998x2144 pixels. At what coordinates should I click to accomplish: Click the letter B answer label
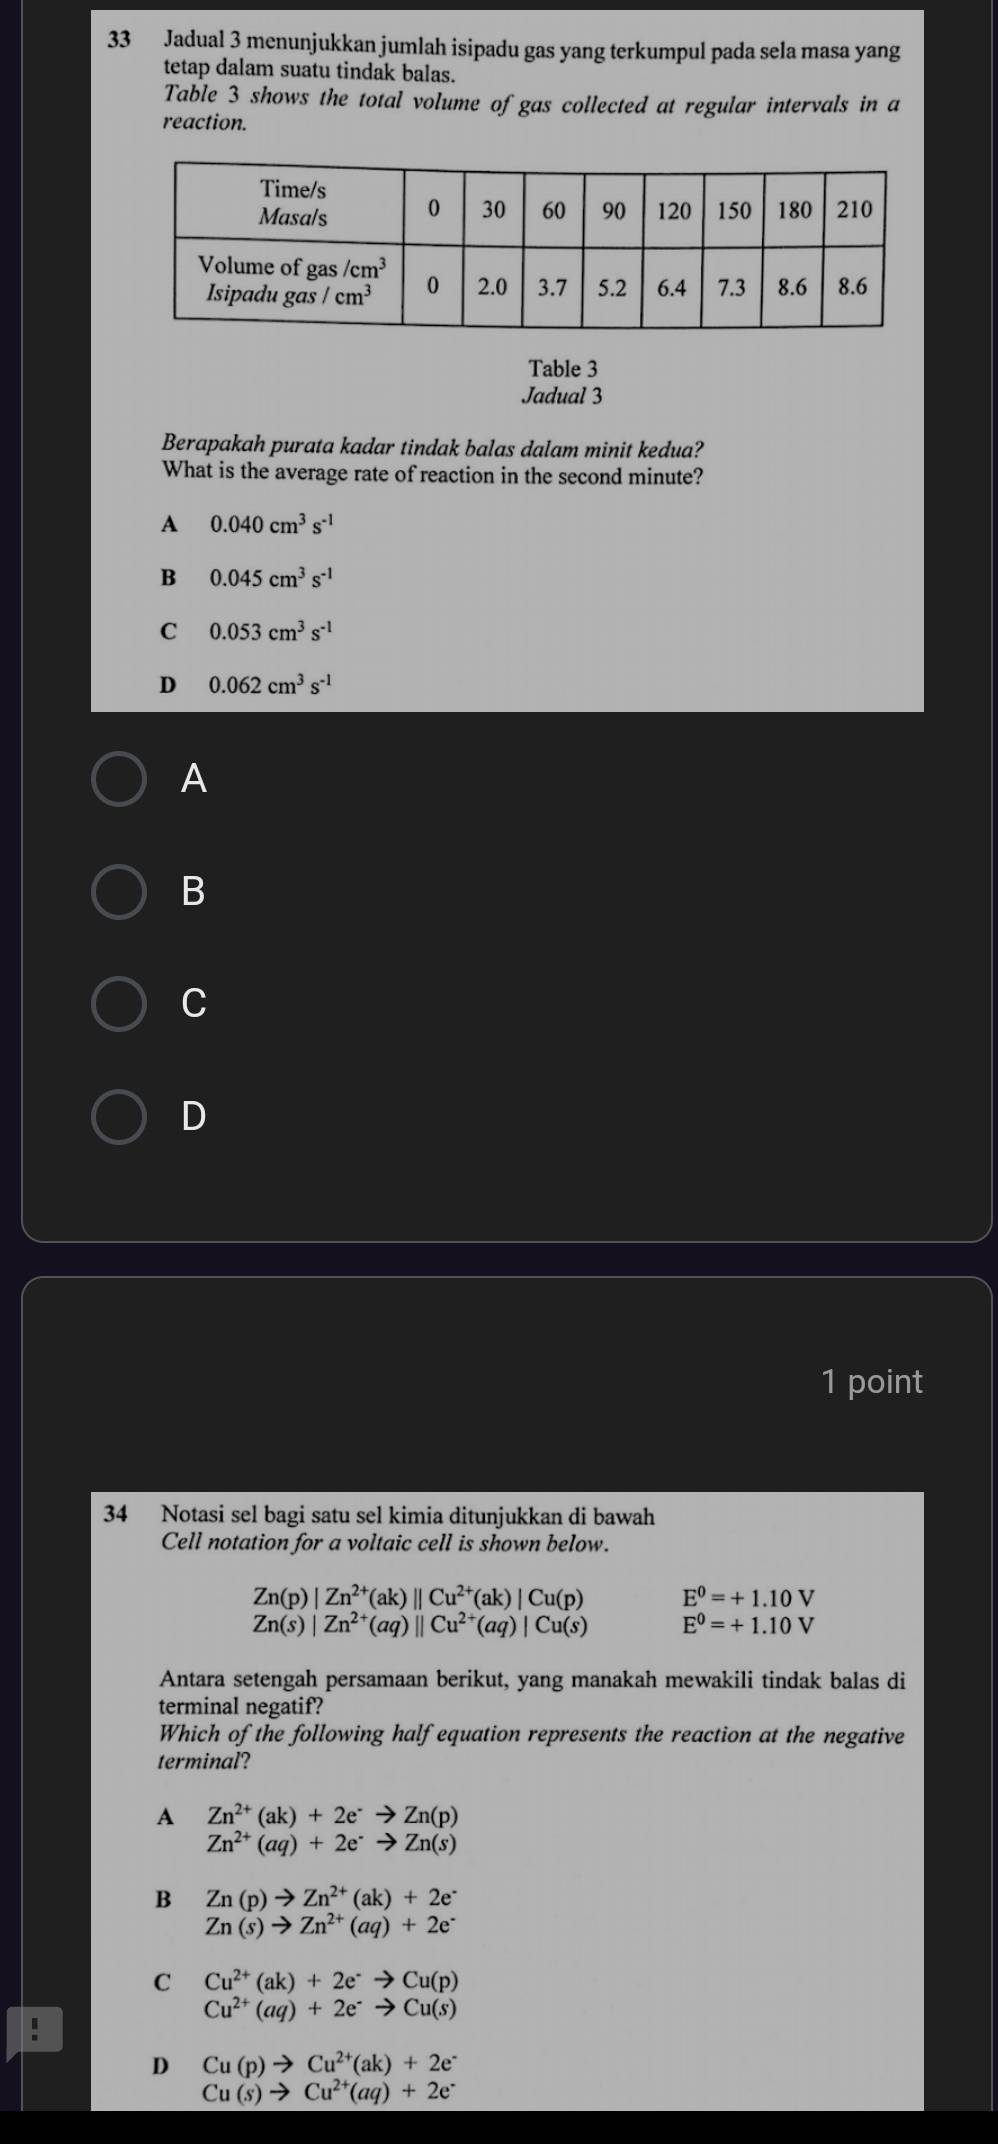click(x=194, y=891)
